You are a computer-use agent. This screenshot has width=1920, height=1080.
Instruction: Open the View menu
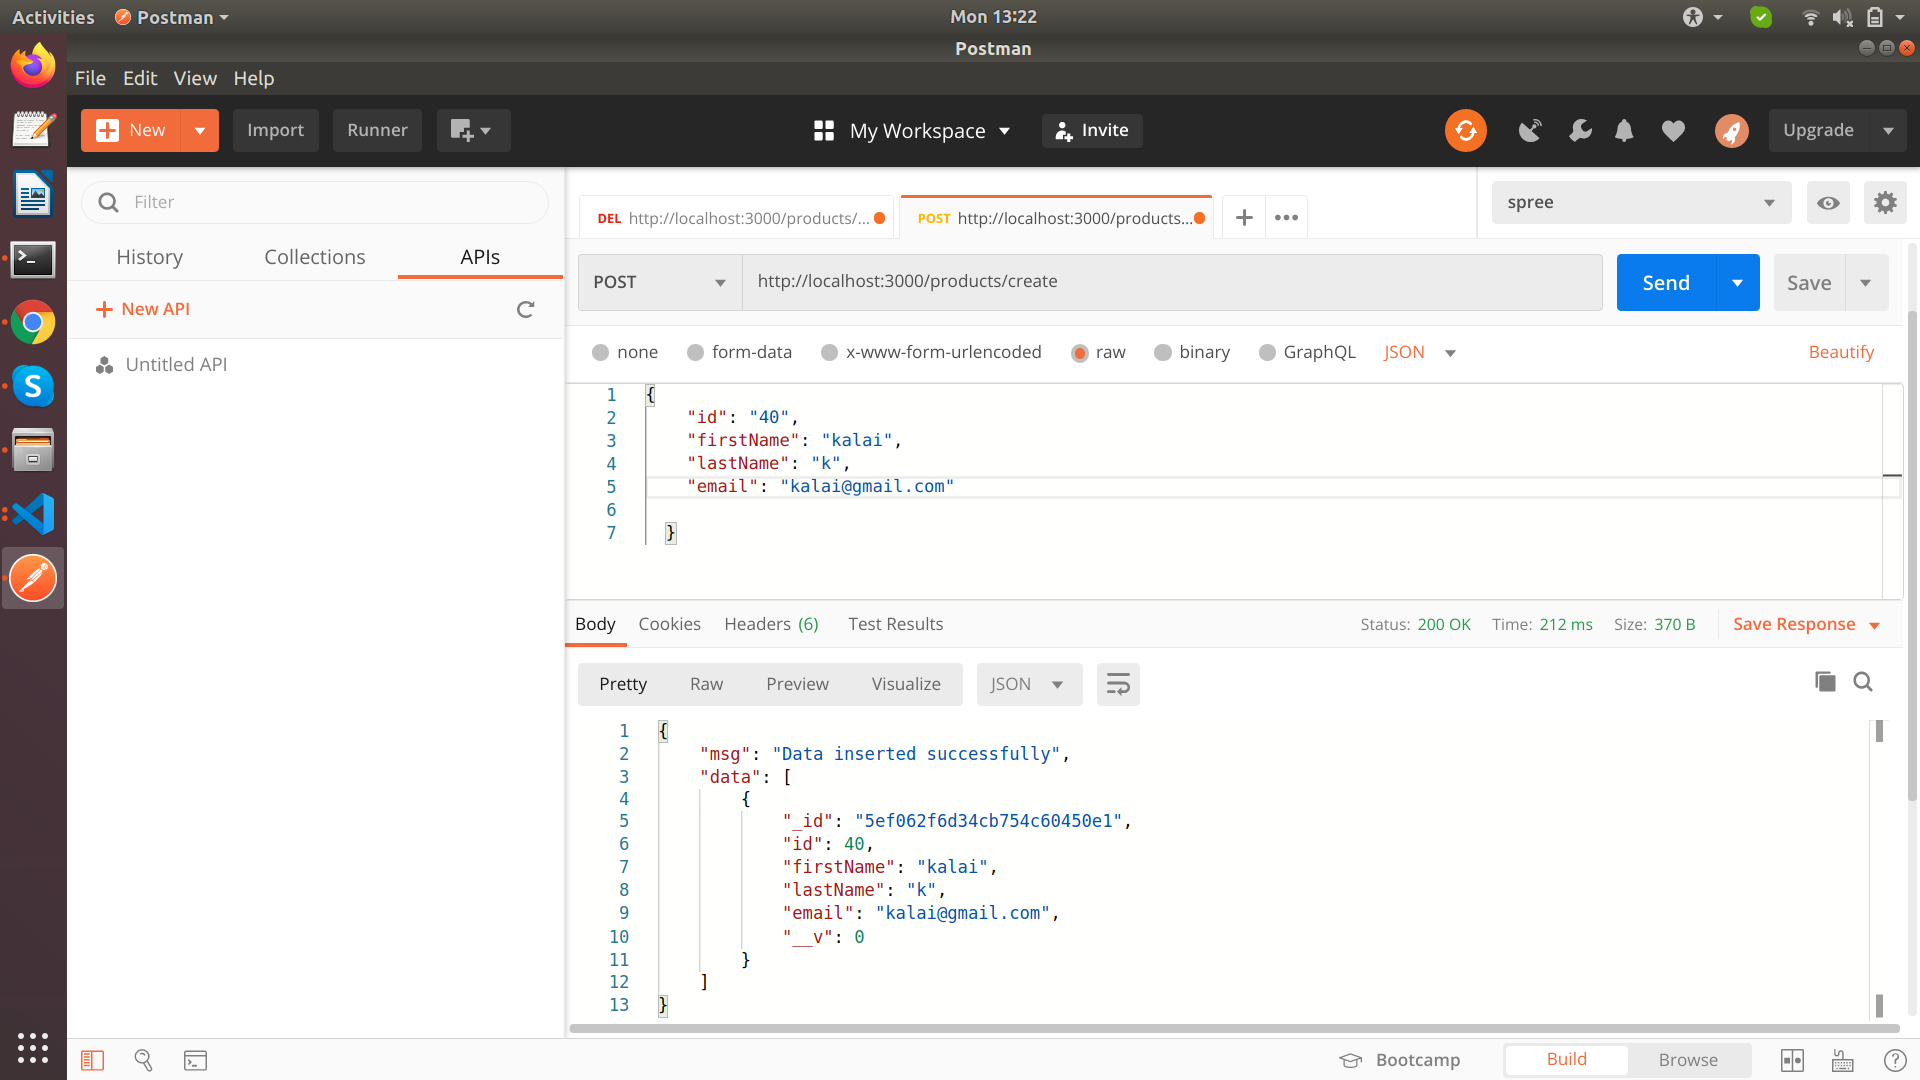pyautogui.click(x=195, y=79)
